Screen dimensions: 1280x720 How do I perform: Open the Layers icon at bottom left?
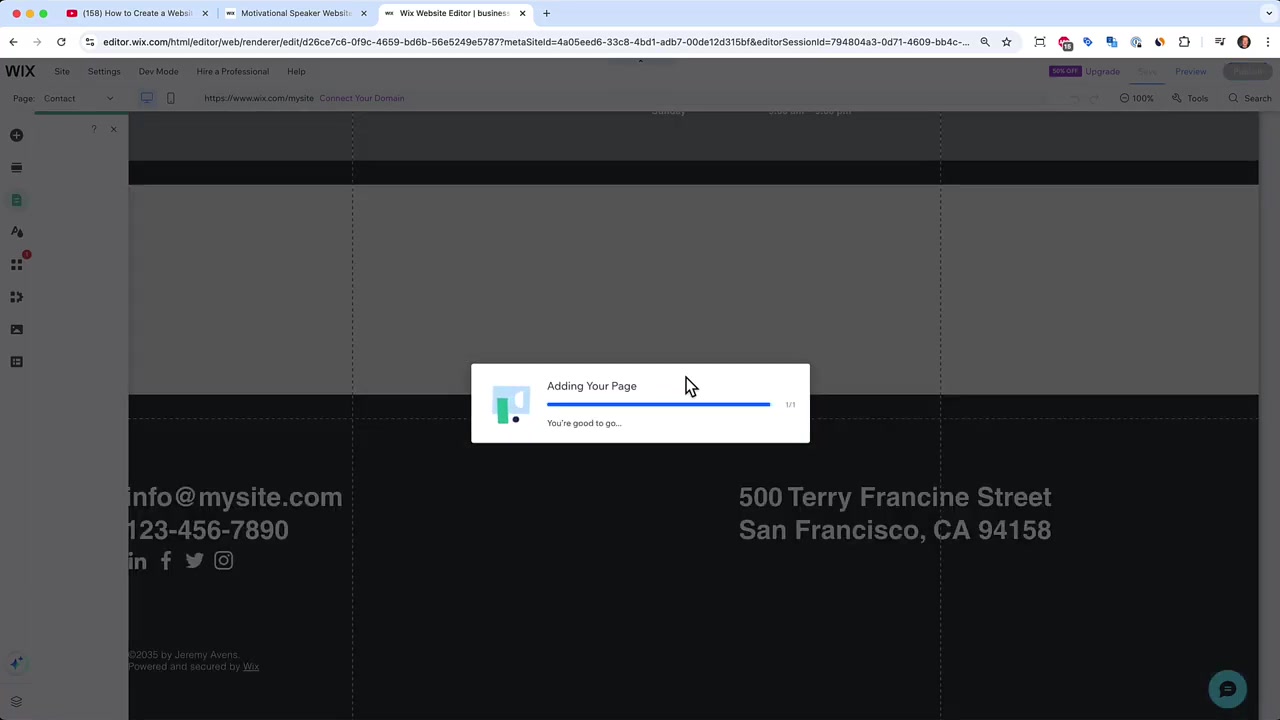point(16,702)
